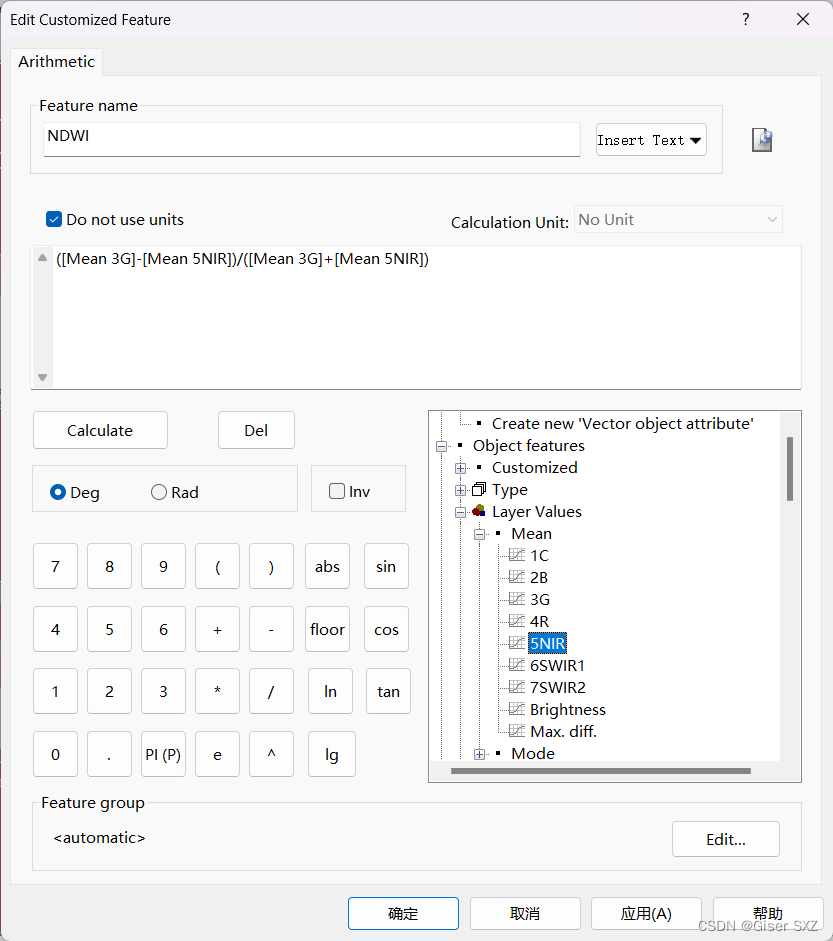Click the chart icon next to 4R
The image size is (833, 941).
click(x=517, y=621)
